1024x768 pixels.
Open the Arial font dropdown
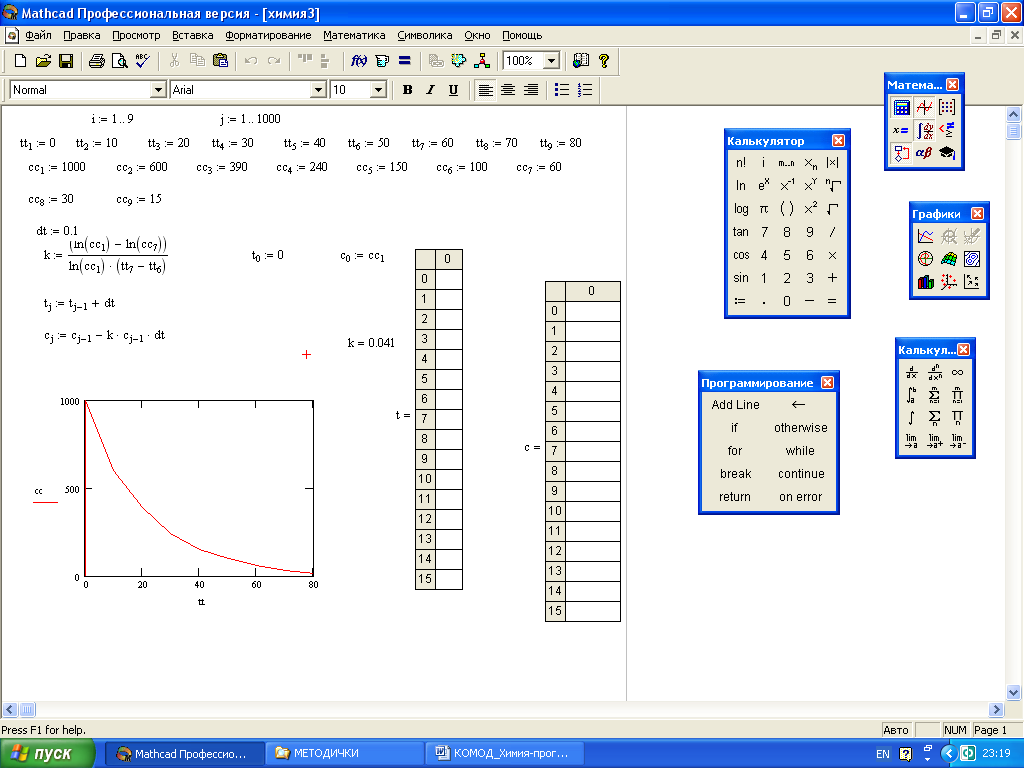319,90
